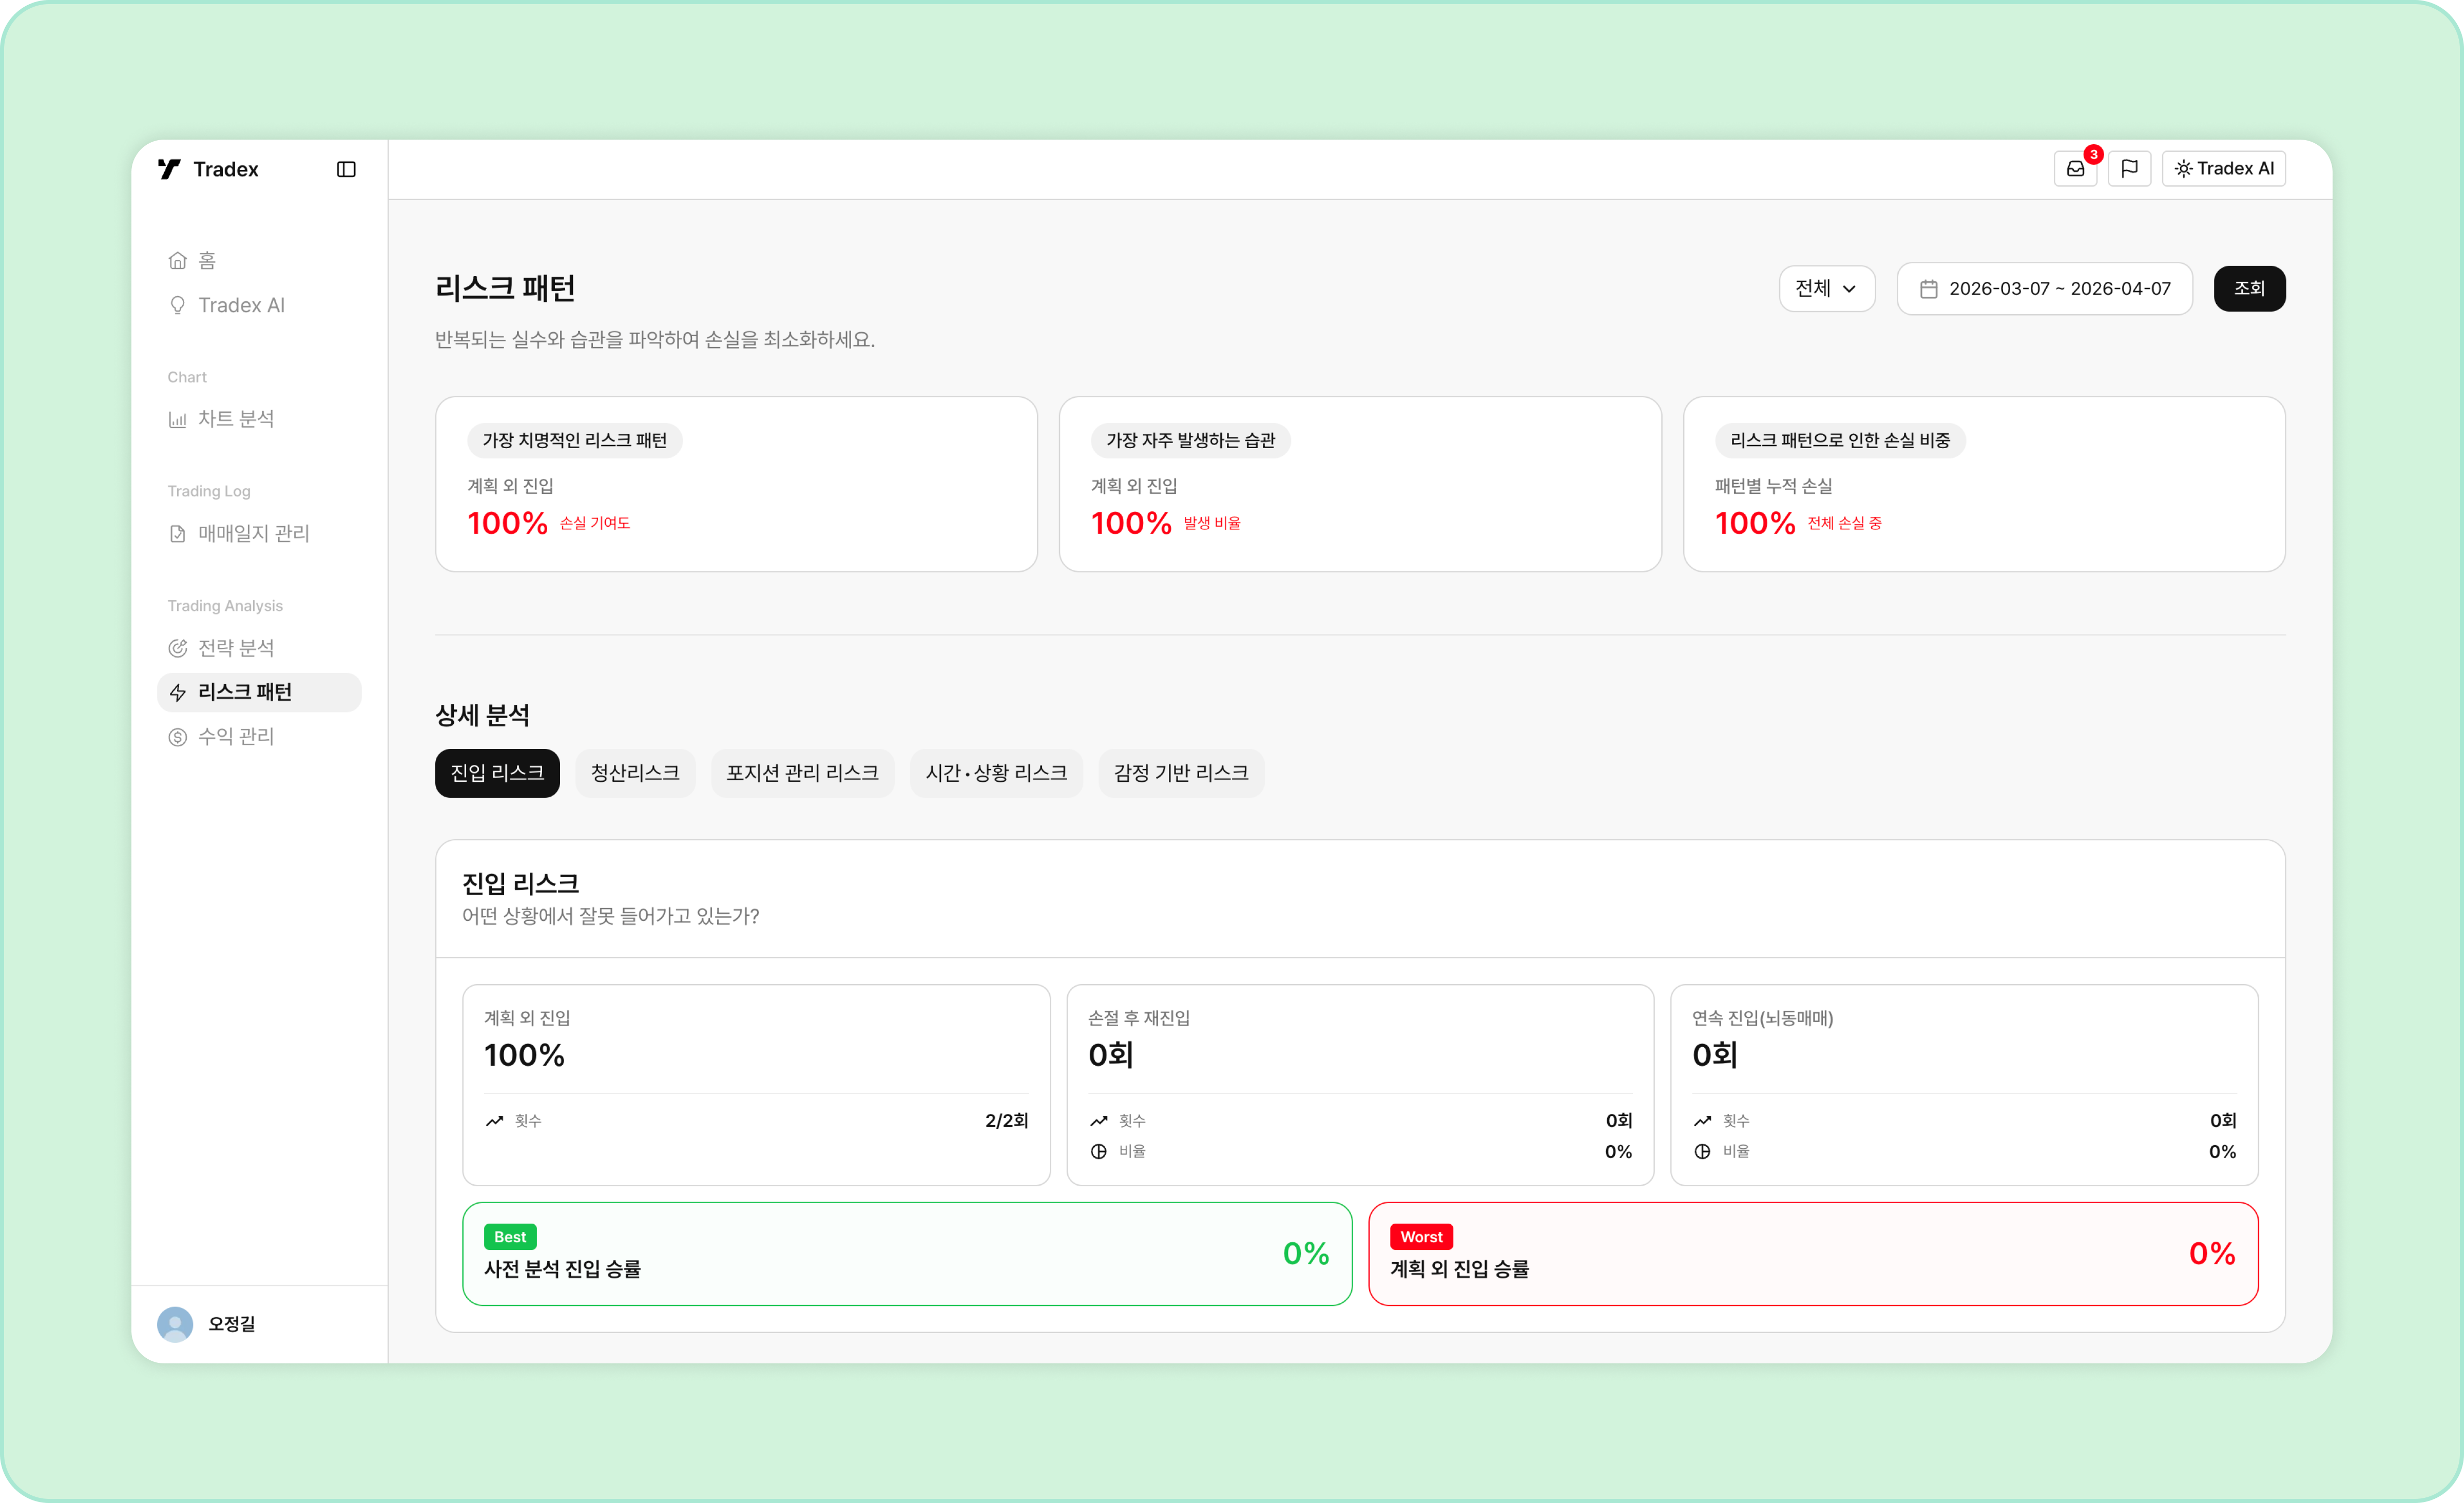Click pie icon in 손절 후 재진입 비율 row
Screen dimensions: 2464x1503
click(1098, 1152)
